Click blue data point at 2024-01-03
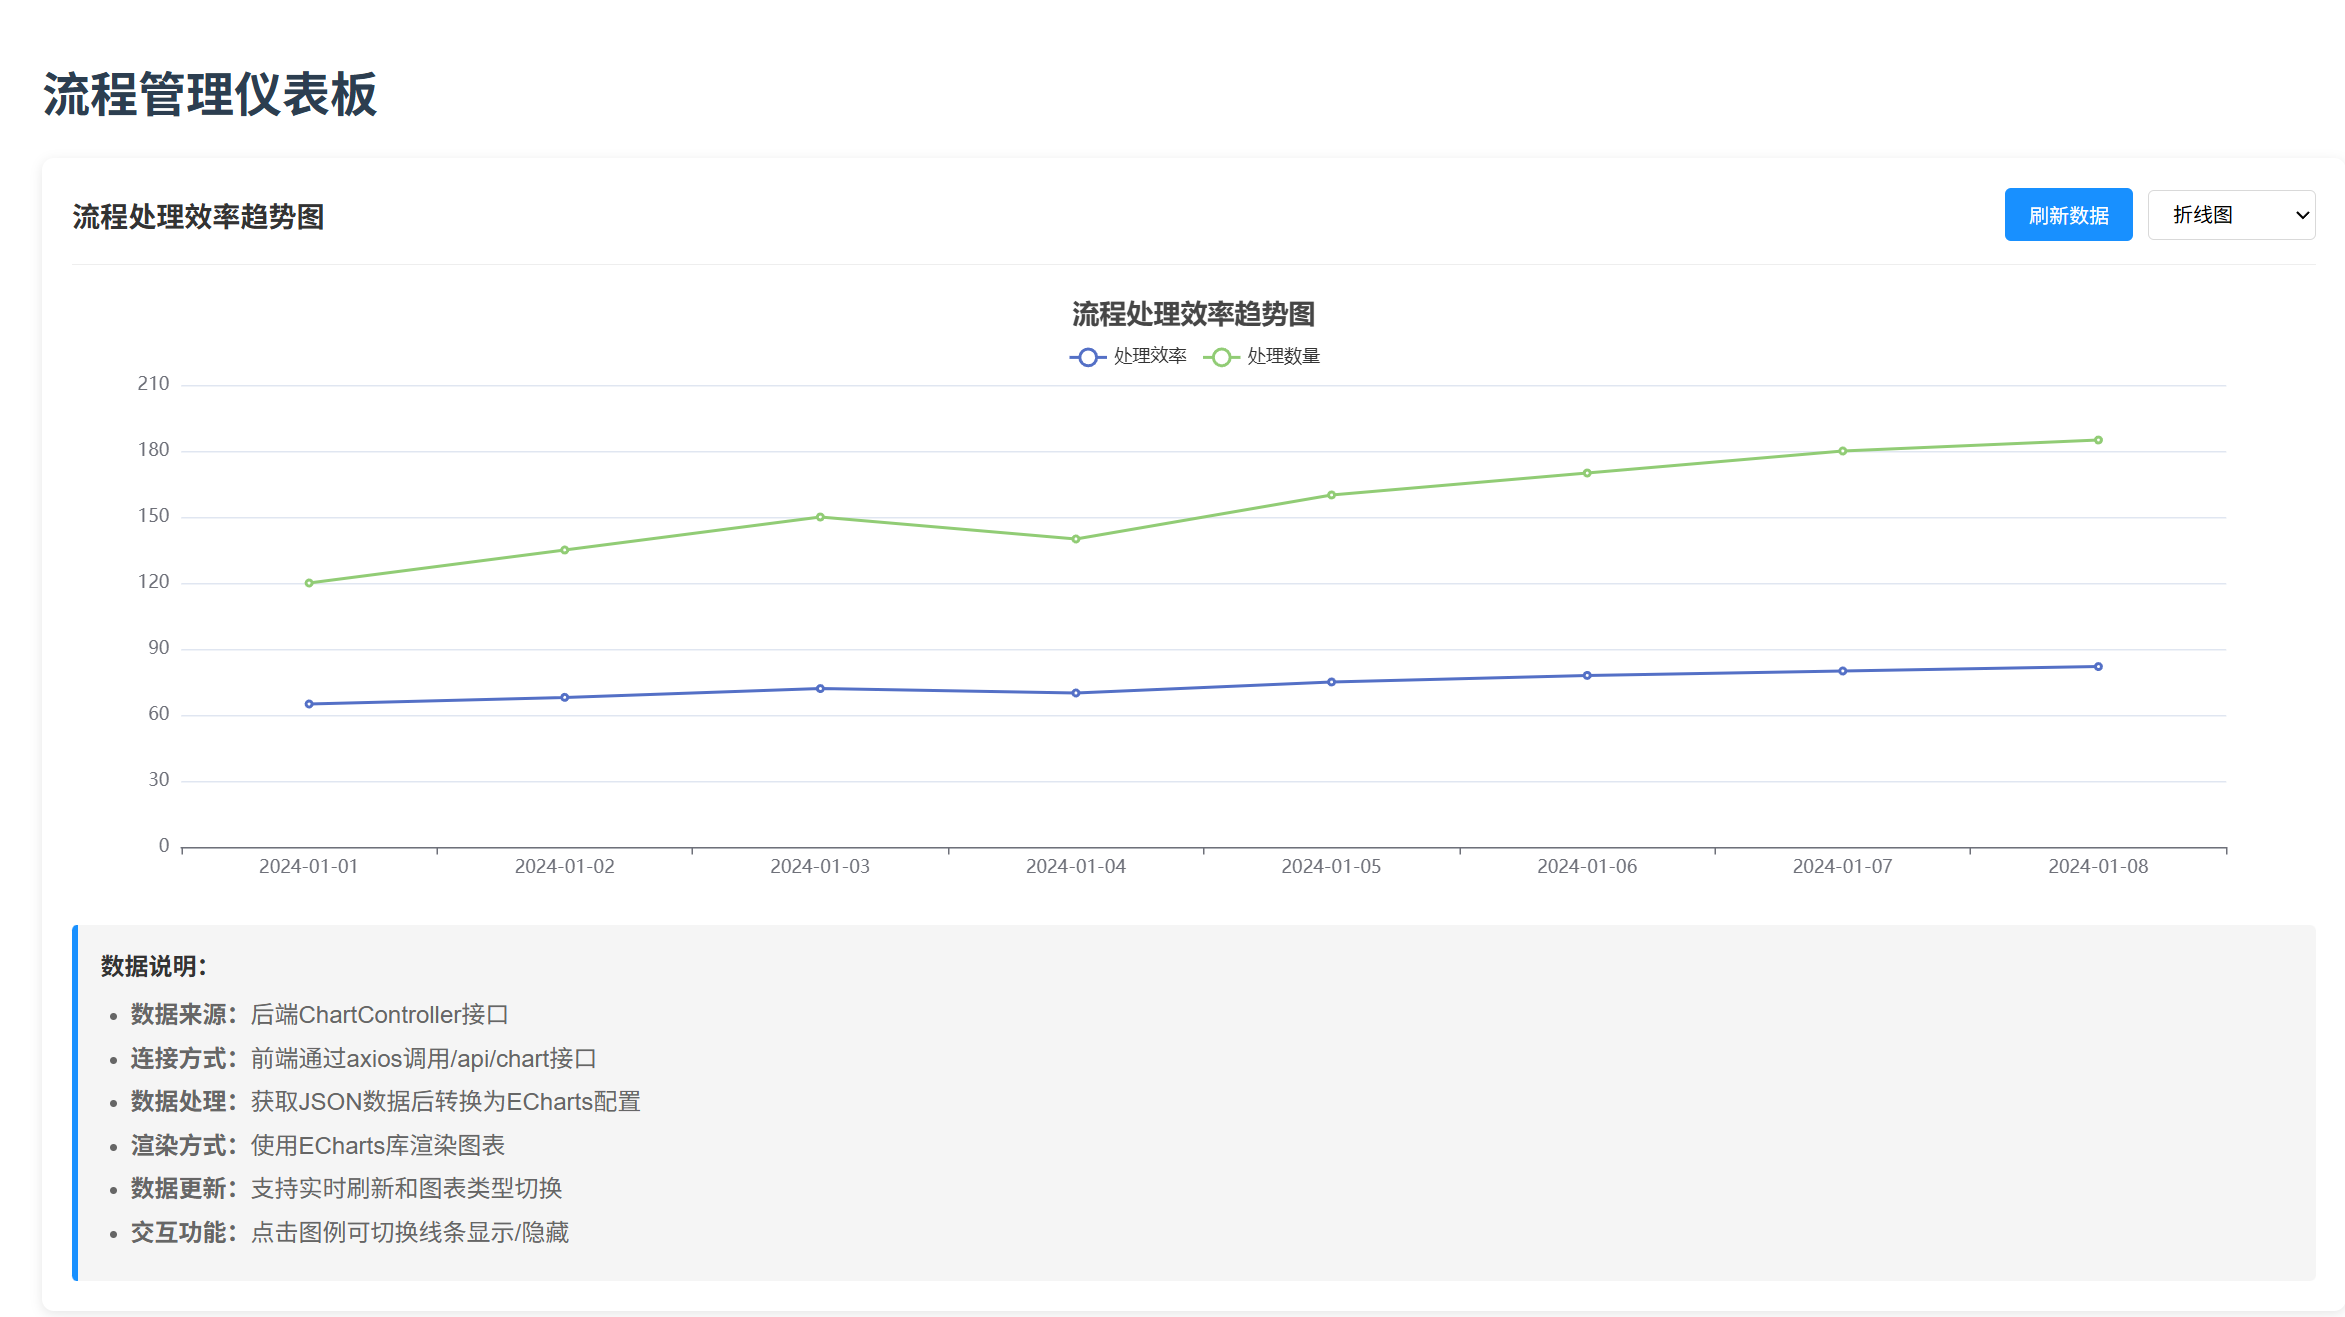The width and height of the screenshot is (2345, 1317). click(x=820, y=688)
